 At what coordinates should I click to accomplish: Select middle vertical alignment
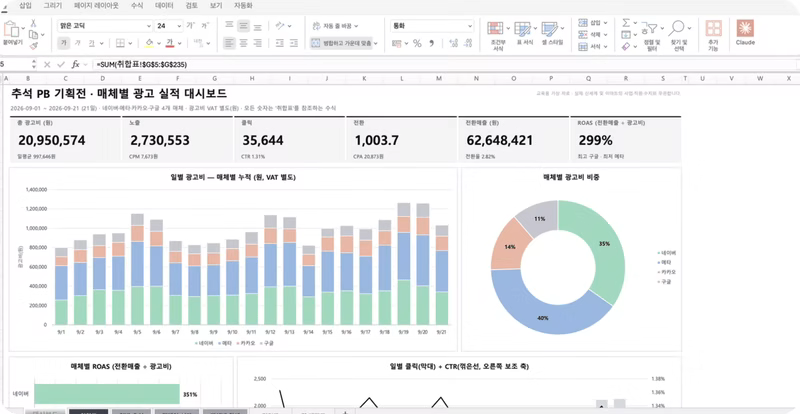click(244, 26)
